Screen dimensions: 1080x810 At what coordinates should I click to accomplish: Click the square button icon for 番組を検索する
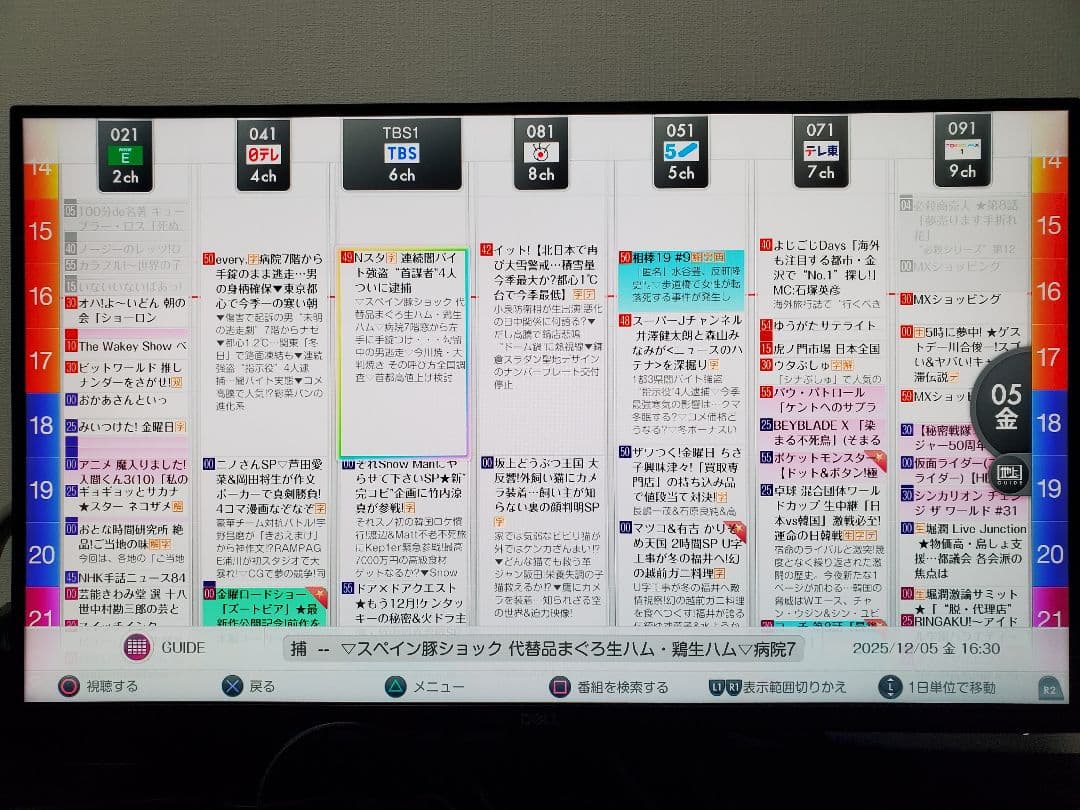tap(559, 687)
